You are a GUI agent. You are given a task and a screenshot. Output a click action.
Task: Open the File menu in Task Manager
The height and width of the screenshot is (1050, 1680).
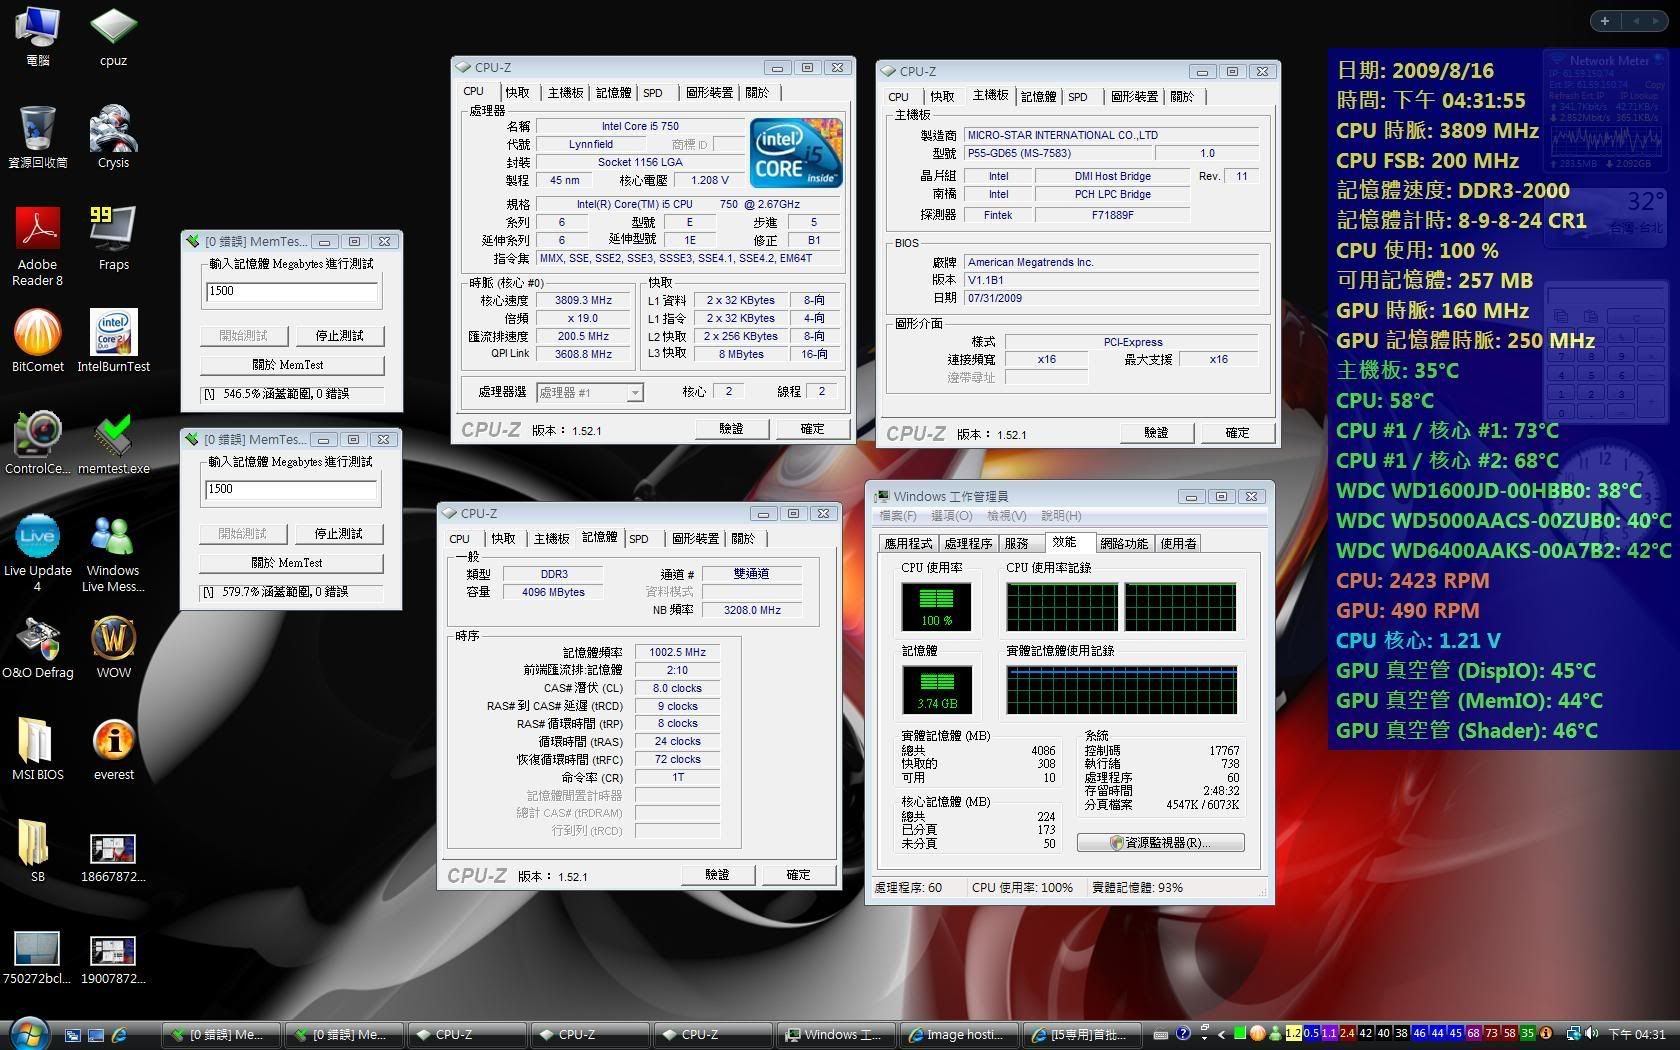coord(896,516)
